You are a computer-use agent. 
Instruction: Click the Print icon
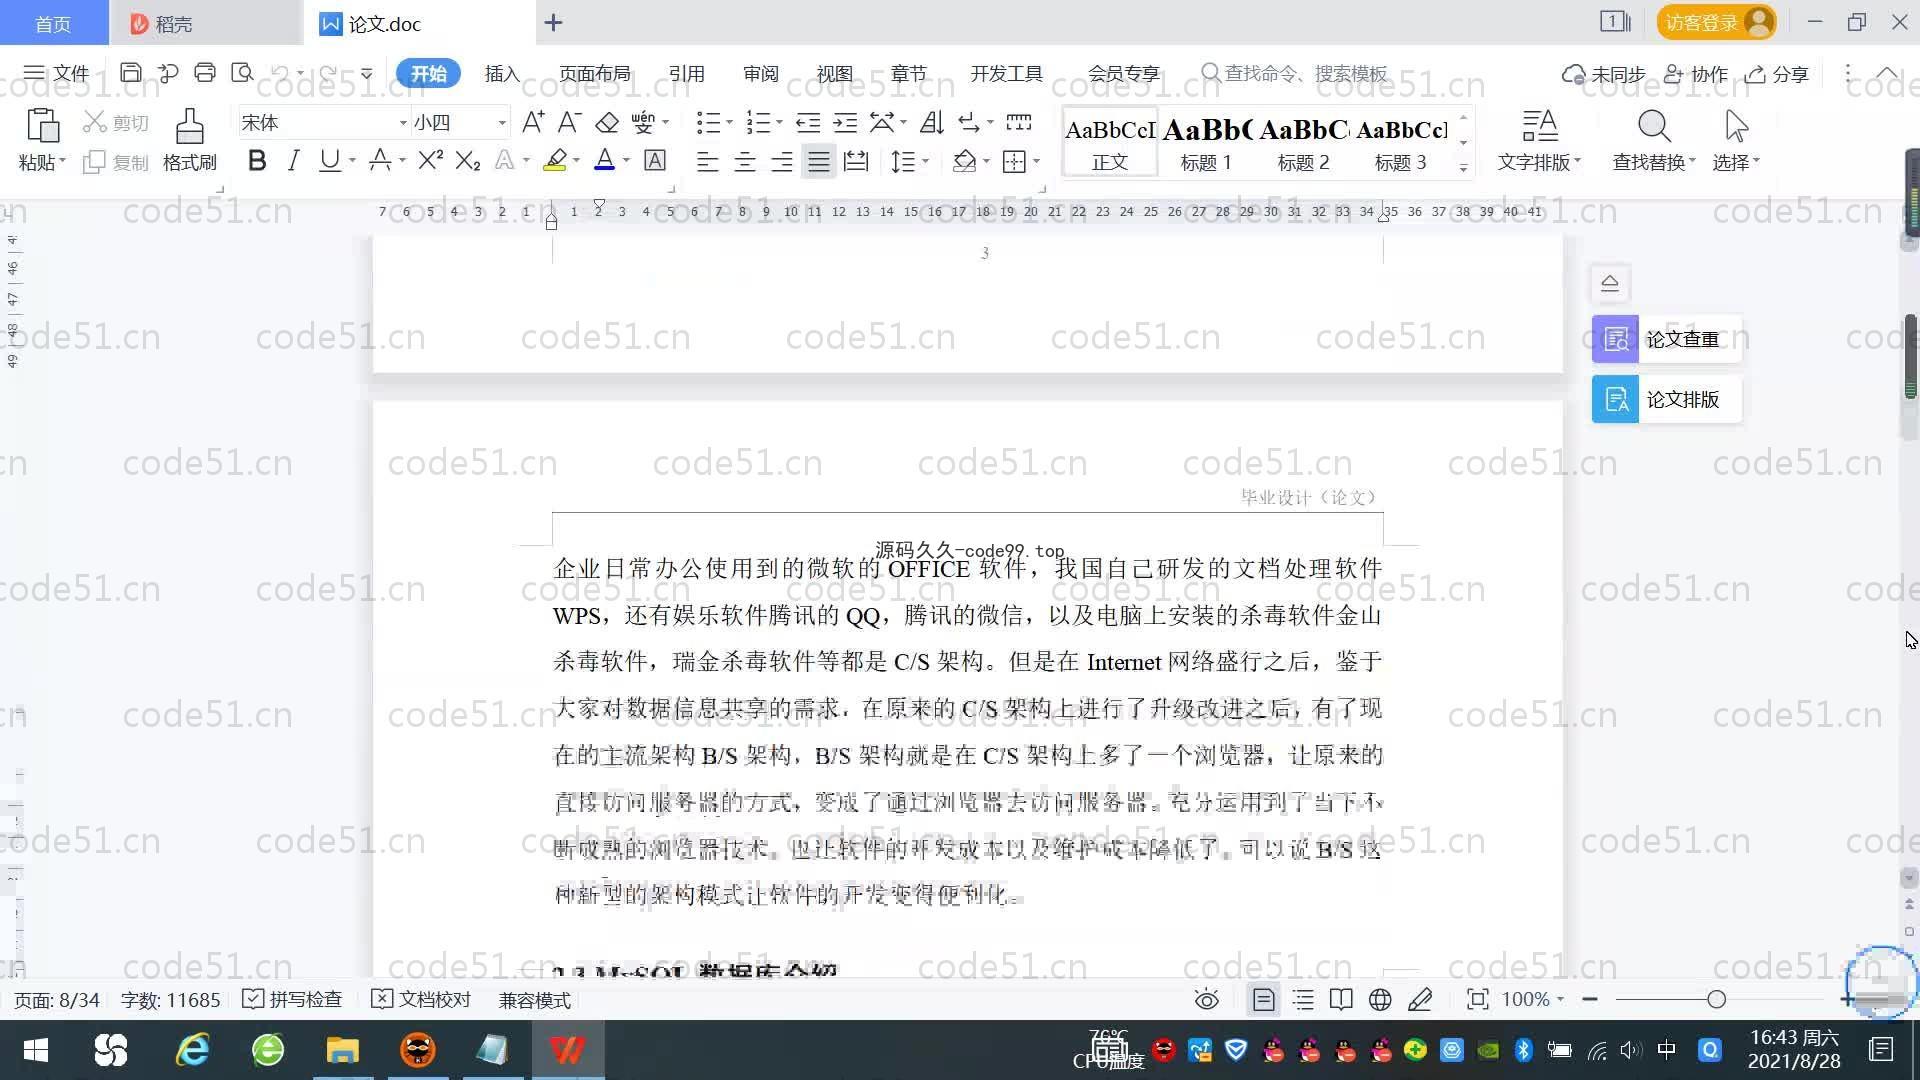(205, 73)
